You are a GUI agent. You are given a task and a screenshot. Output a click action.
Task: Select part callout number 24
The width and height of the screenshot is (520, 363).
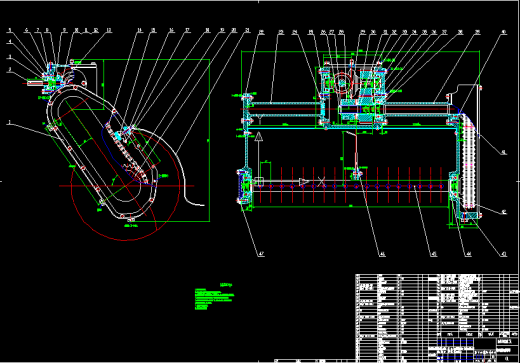pos(295,32)
